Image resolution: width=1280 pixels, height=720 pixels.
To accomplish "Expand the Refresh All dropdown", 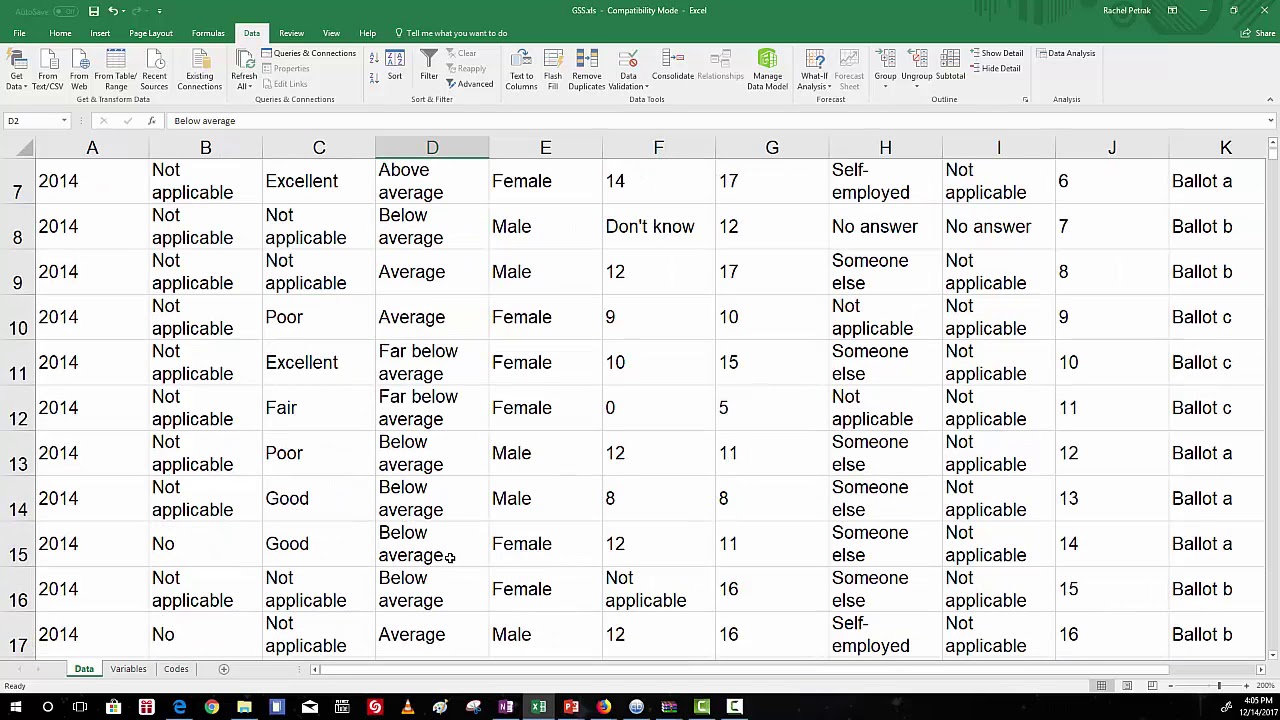I will click(244, 86).
